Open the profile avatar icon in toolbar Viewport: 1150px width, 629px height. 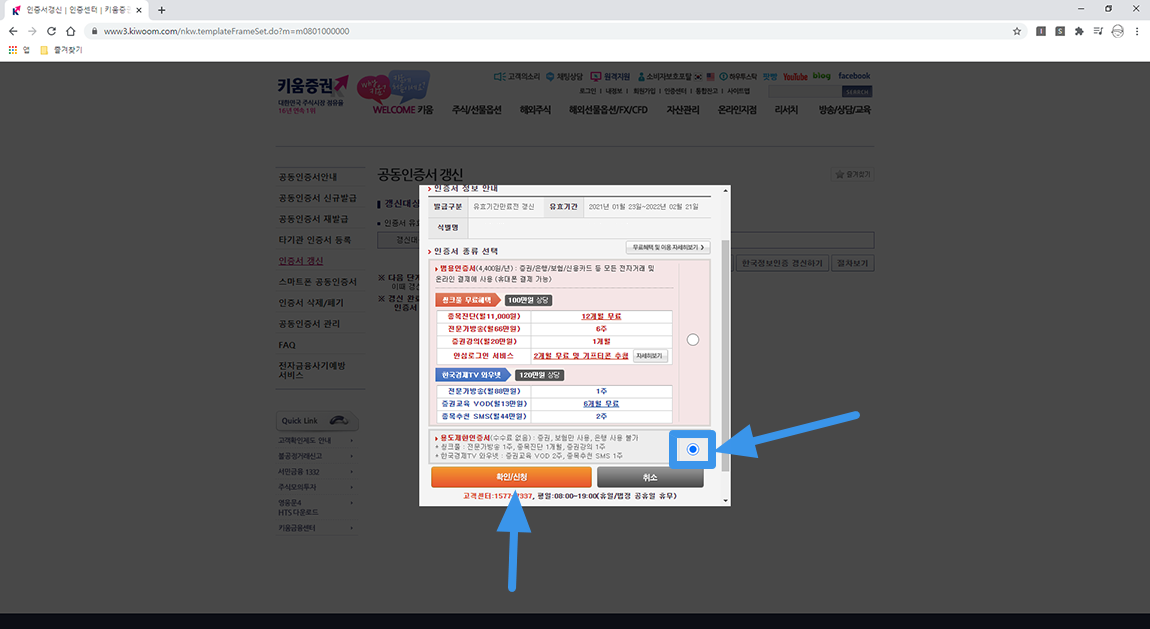tap(1117, 31)
